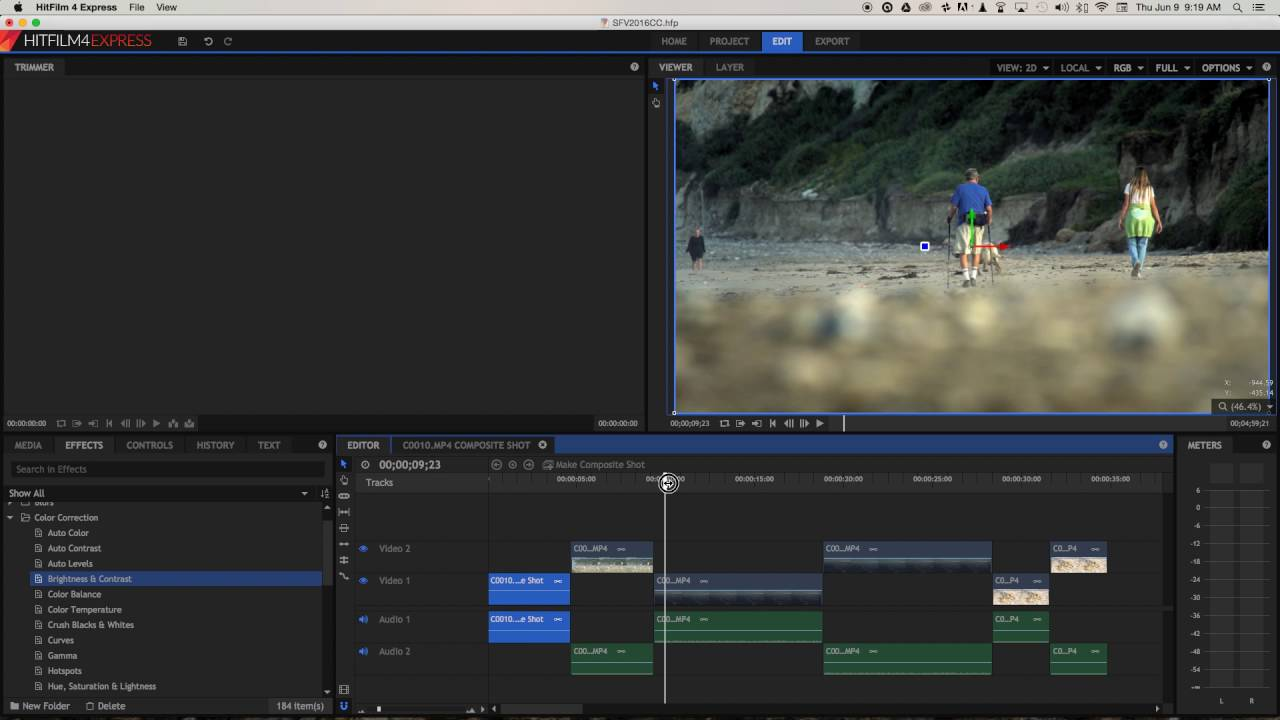Mute the Audio 1 track speaker icon

tap(363, 619)
